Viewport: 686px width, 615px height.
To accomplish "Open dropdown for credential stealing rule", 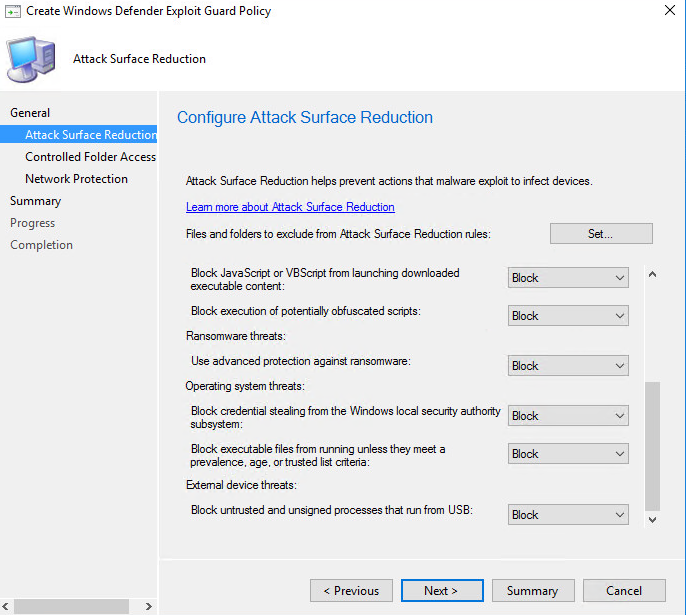I will click(x=568, y=416).
